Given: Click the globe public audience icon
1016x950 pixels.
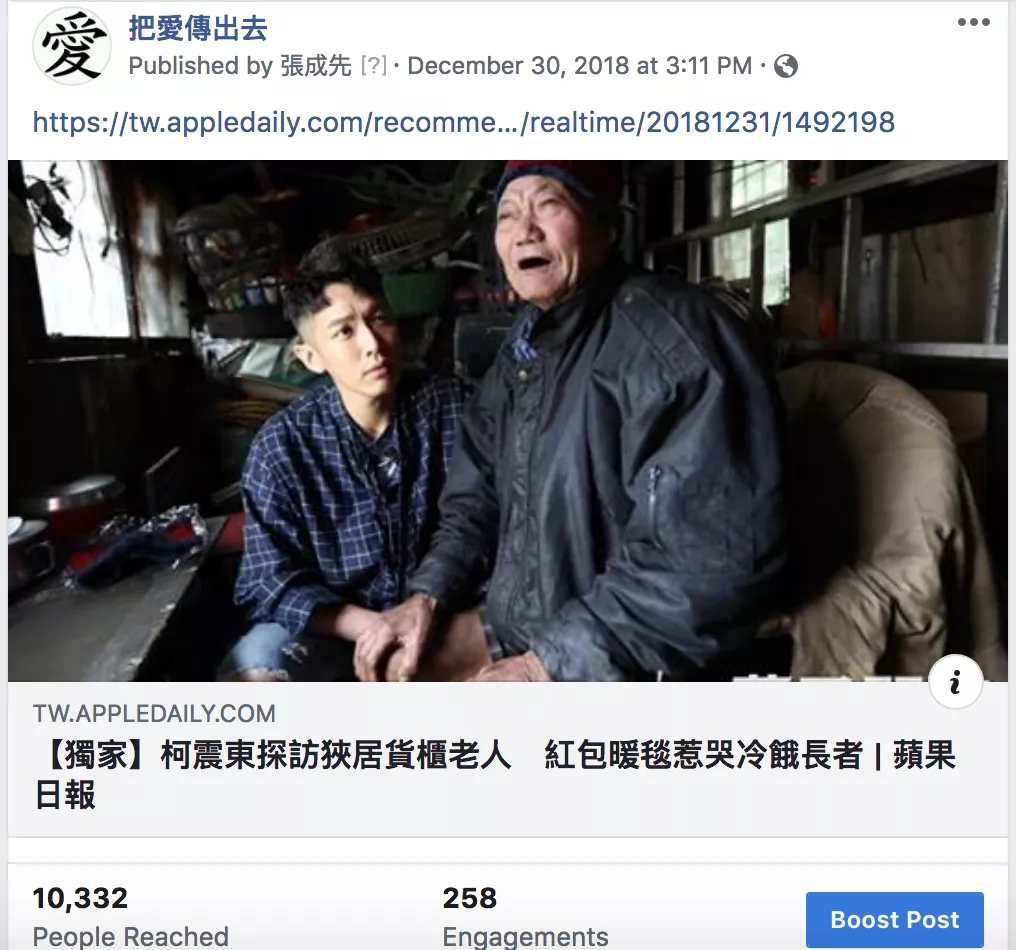Looking at the screenshot, I should tap(785, 66).
